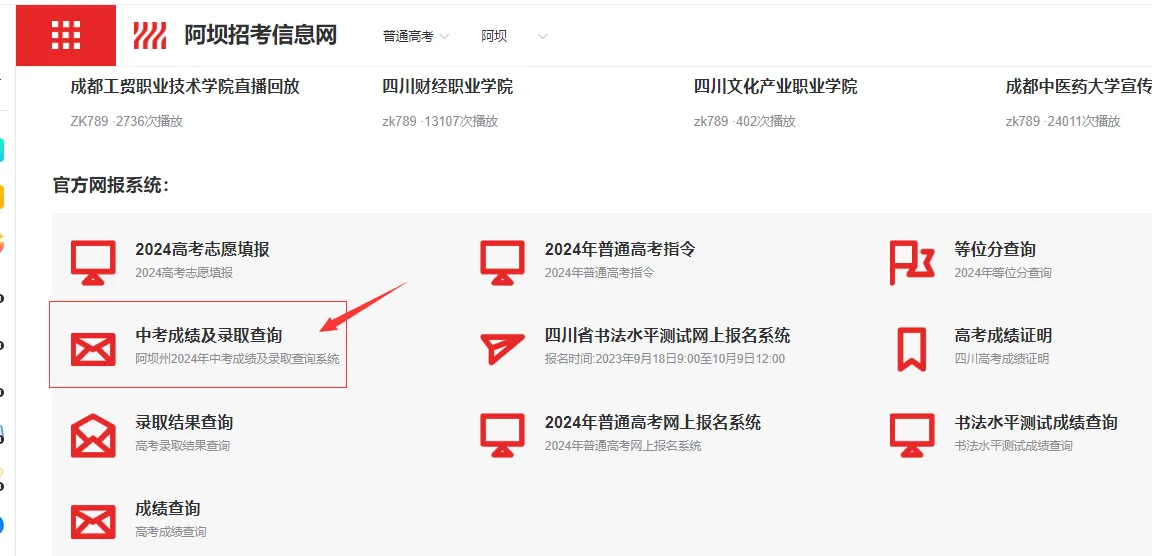Click envelope icon beside 中考成绩及录取查询

click(x=93, y=349)
